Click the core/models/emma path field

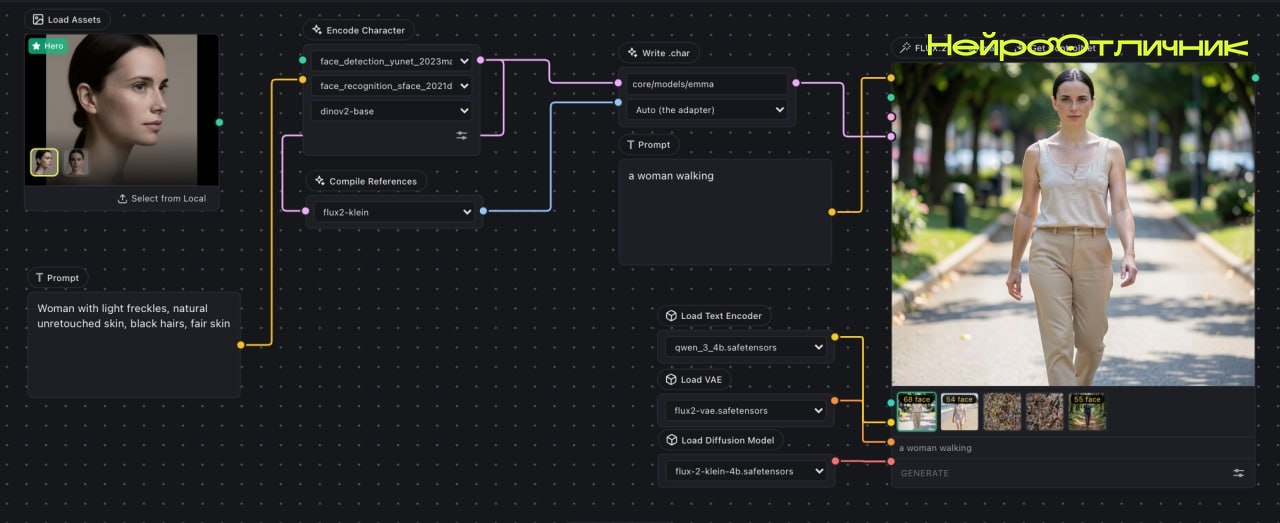coord(707,84)
